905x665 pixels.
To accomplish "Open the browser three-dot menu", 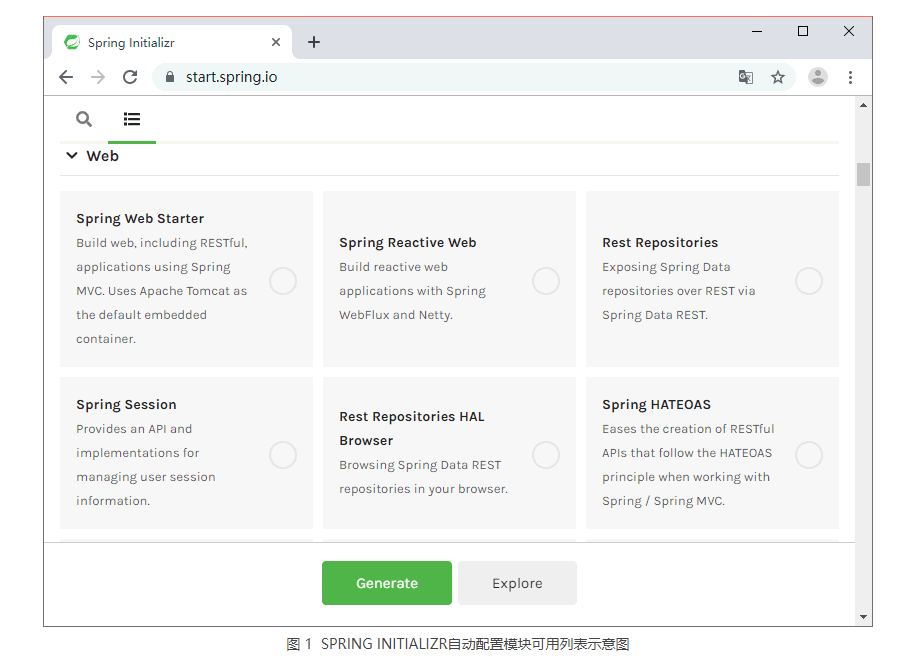I will tap(850, 77).
